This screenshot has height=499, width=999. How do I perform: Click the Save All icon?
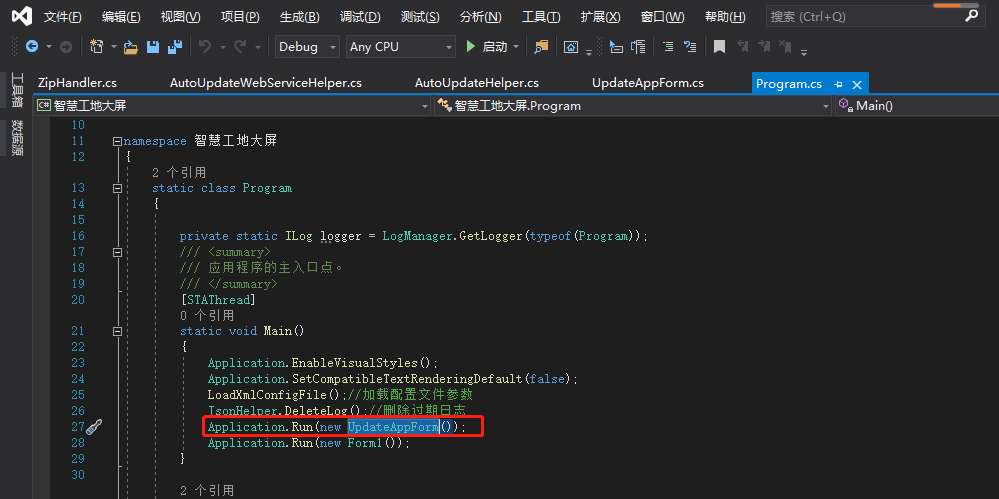pyautogui.click(x=175, y=47)
